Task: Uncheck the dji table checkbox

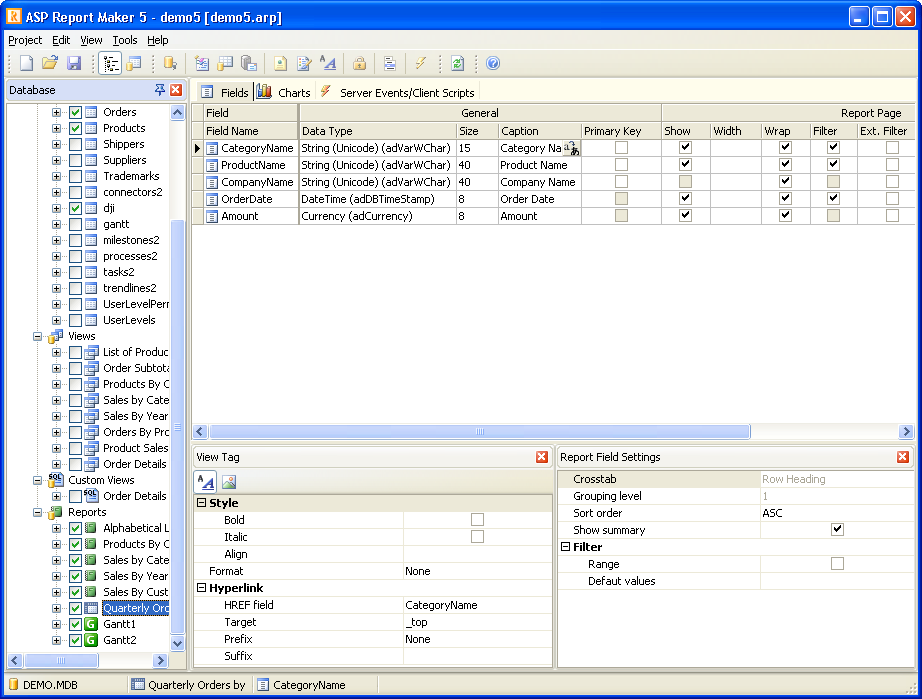Action: click(75, 208)
